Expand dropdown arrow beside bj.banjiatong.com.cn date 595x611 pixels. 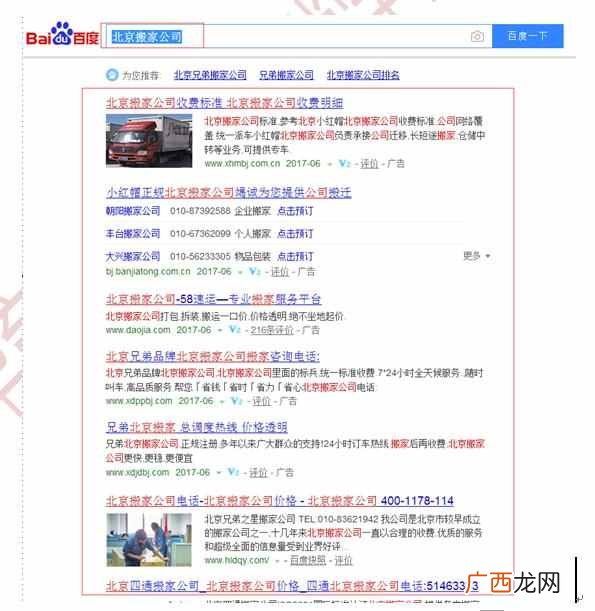click(240, 272)
